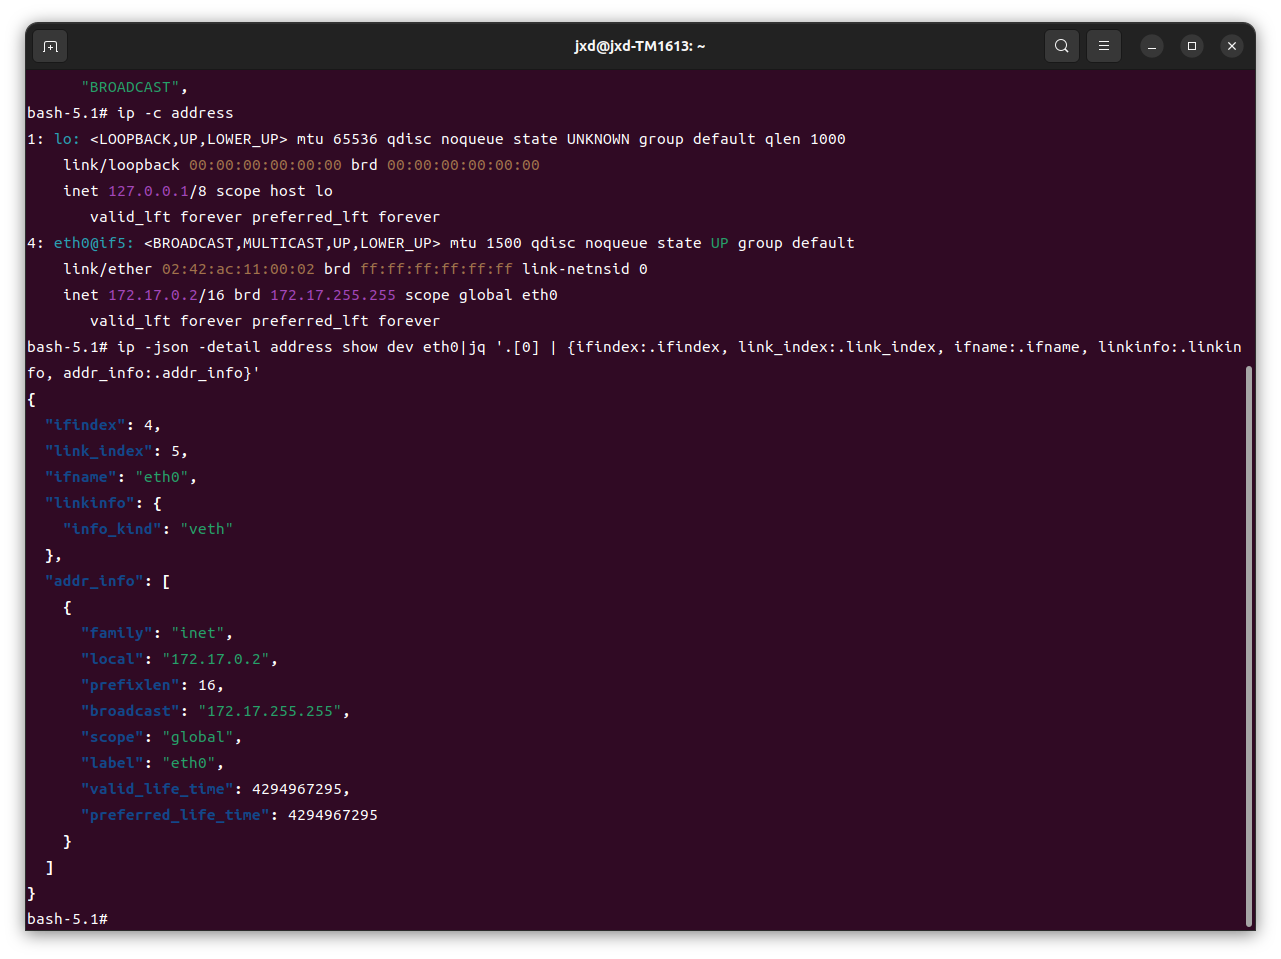The width and height of the screenshot is (1281, 959).
Task: Open the terminal hamburger menu
Action: tap(1103, 46)
